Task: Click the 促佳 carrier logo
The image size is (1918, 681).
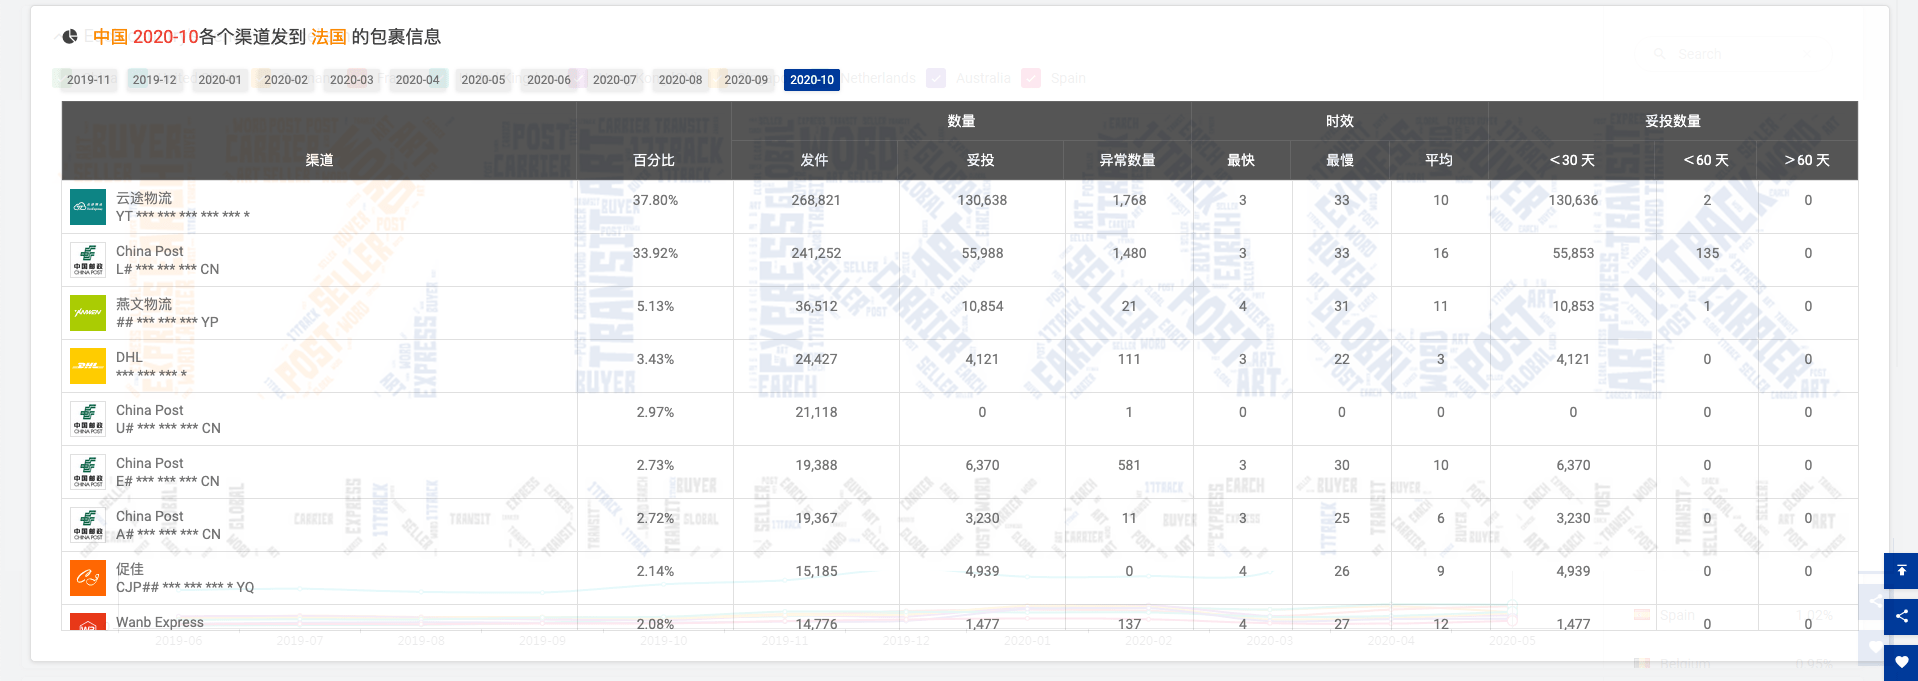Action: [88, 578]
